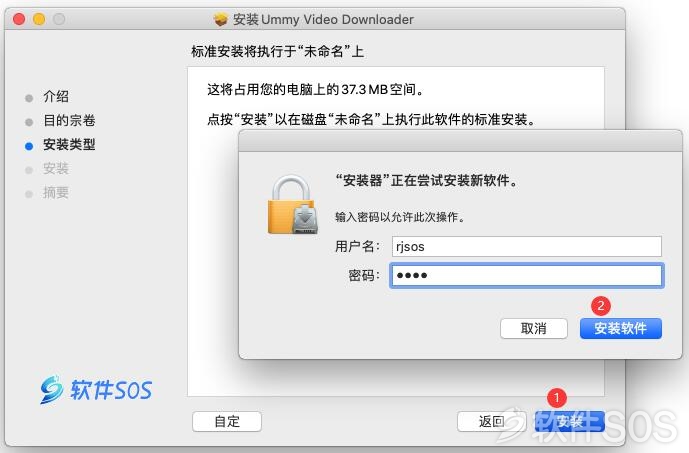Image resolution: width=689 pixels, height=453 pixels.
Task: Focus the 用户名 field containing rjsos
Action: [x=526, y=246]
